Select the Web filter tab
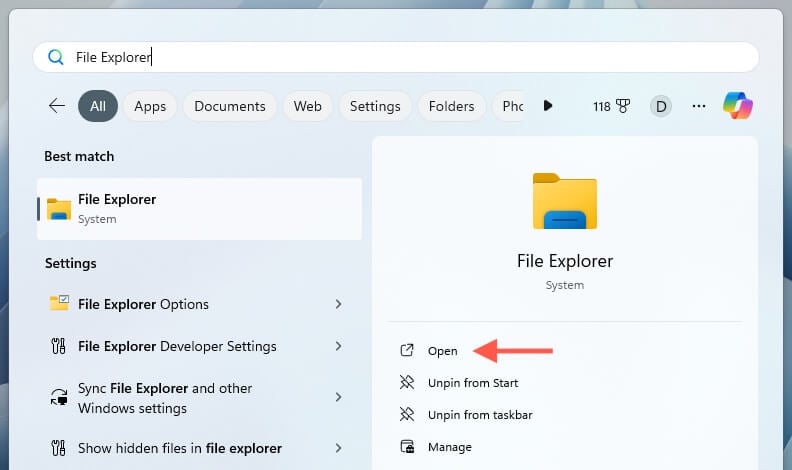792x470 pixels. [308, 106]
